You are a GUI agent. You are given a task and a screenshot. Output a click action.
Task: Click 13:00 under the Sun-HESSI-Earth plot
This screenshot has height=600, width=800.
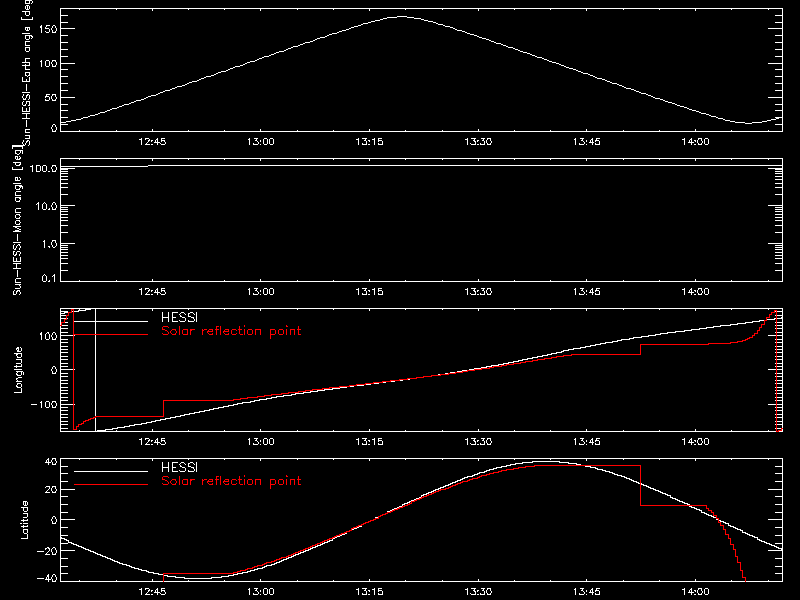click(x=261, y=142)
